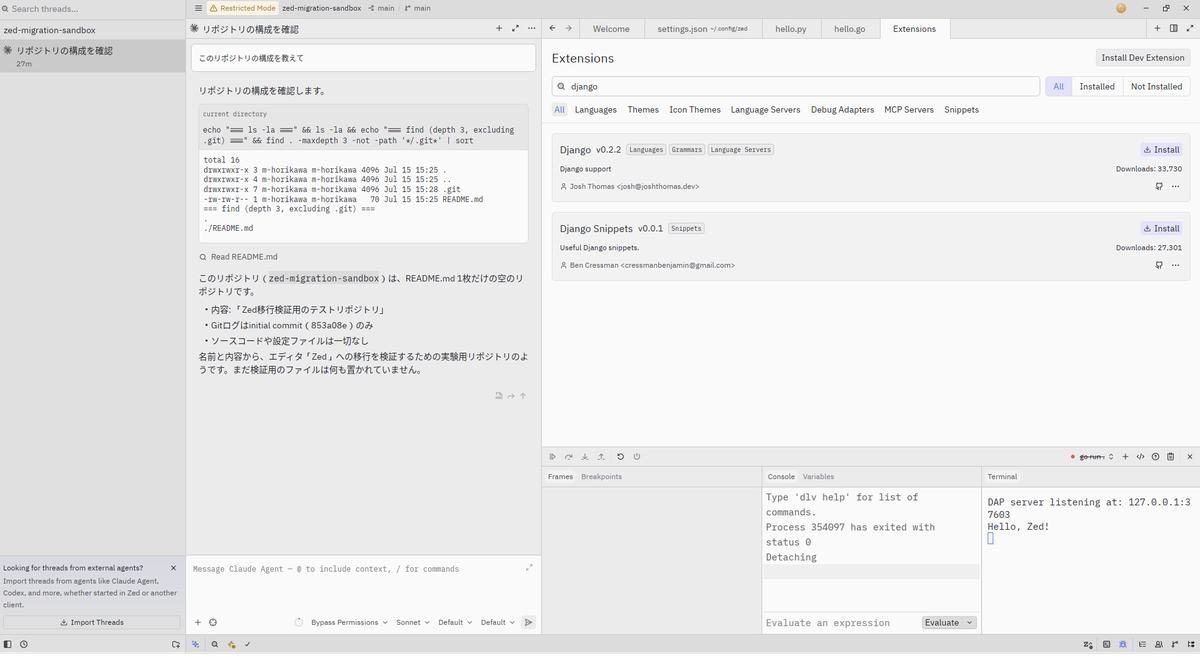Open project search magnifier in status bar

(214, 645)
